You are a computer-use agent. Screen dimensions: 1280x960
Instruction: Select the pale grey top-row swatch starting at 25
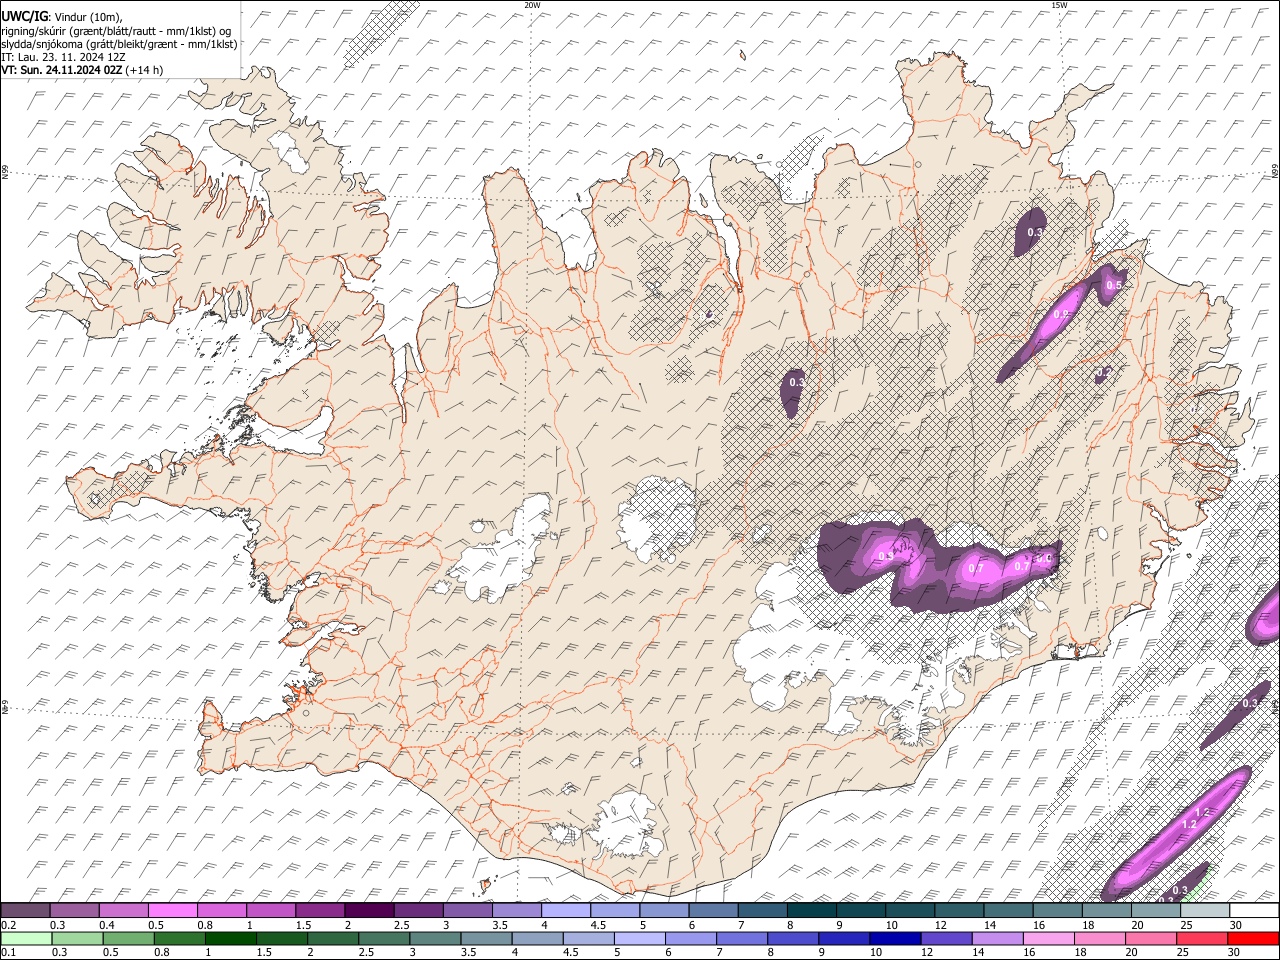click(1205, 910)
